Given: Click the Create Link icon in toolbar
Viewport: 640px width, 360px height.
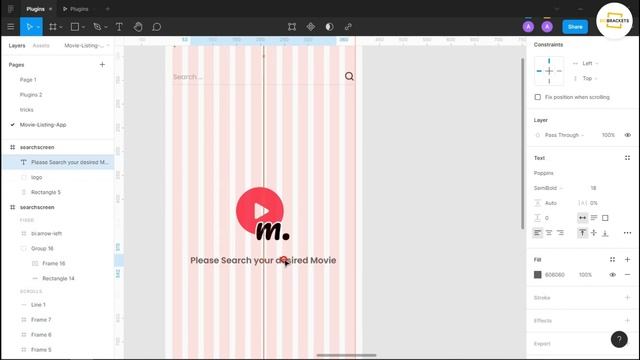Looking at the screenshot, I should (348, 27).
